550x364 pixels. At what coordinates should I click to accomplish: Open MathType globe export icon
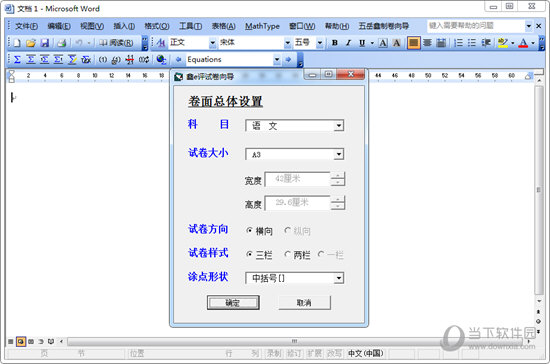pos(161,60)
